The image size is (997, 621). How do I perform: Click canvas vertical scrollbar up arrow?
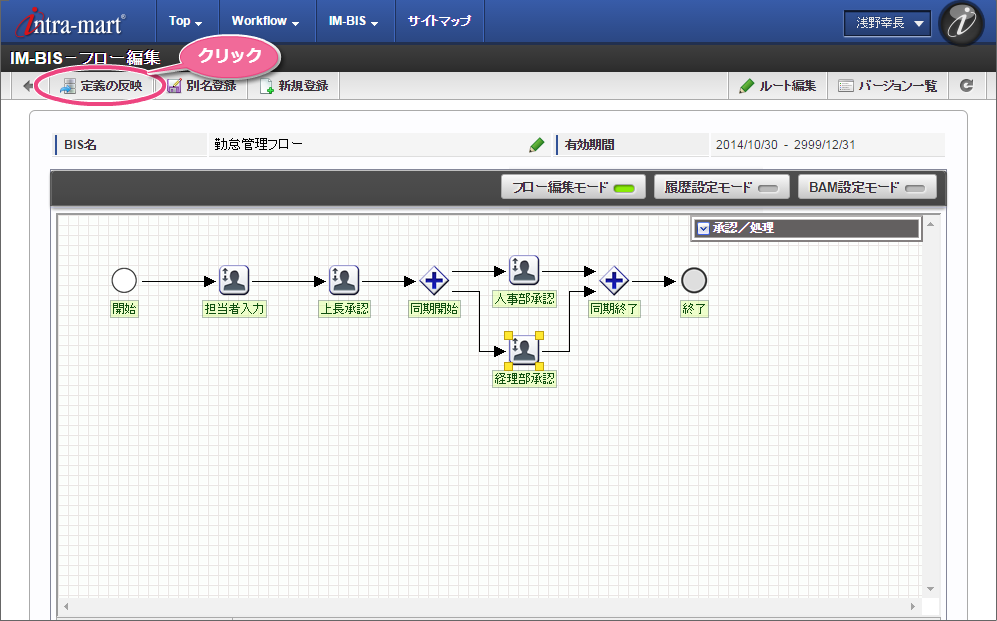pyautogui.click(x=930, y=224)
